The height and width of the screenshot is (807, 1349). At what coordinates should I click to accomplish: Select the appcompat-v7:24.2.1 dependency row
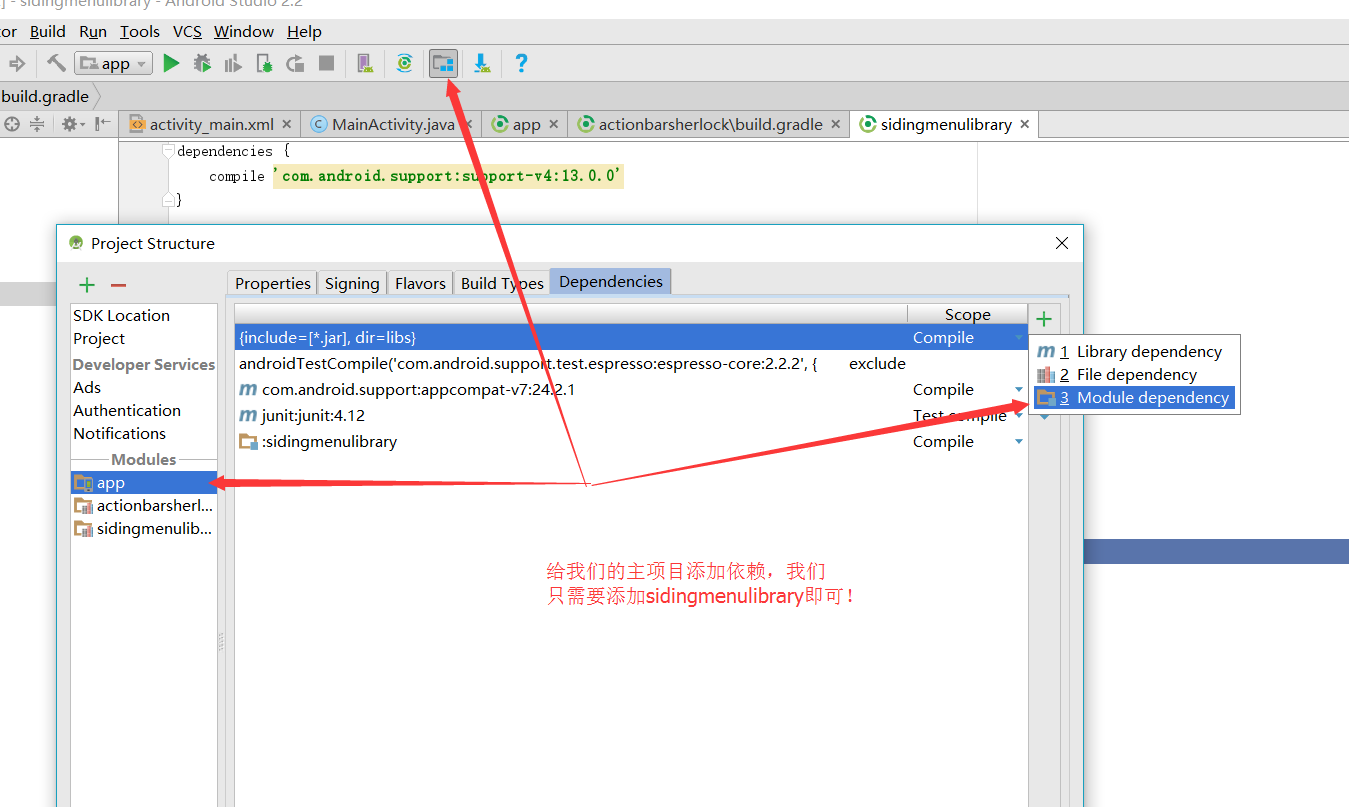(x=631, y=389)
